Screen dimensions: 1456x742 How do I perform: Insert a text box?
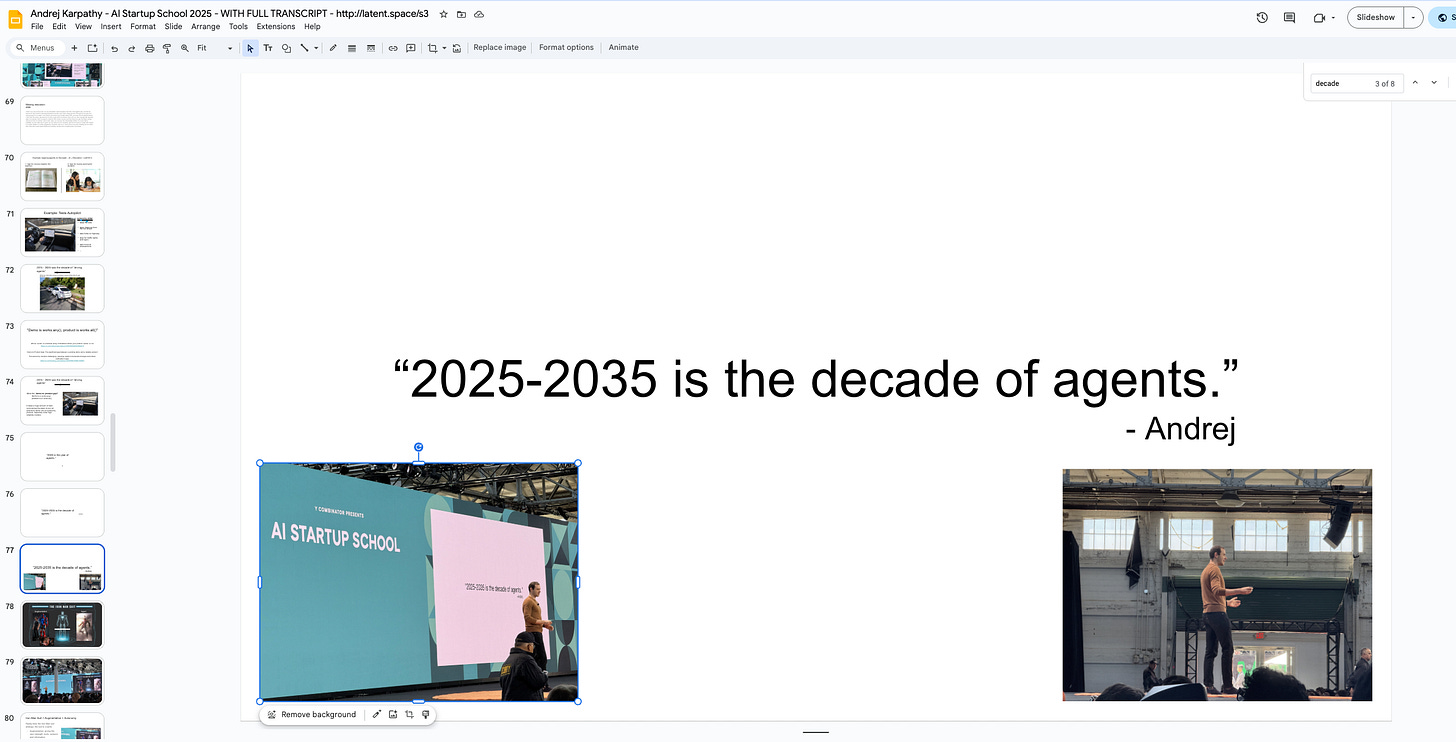[x=268, y=48]
